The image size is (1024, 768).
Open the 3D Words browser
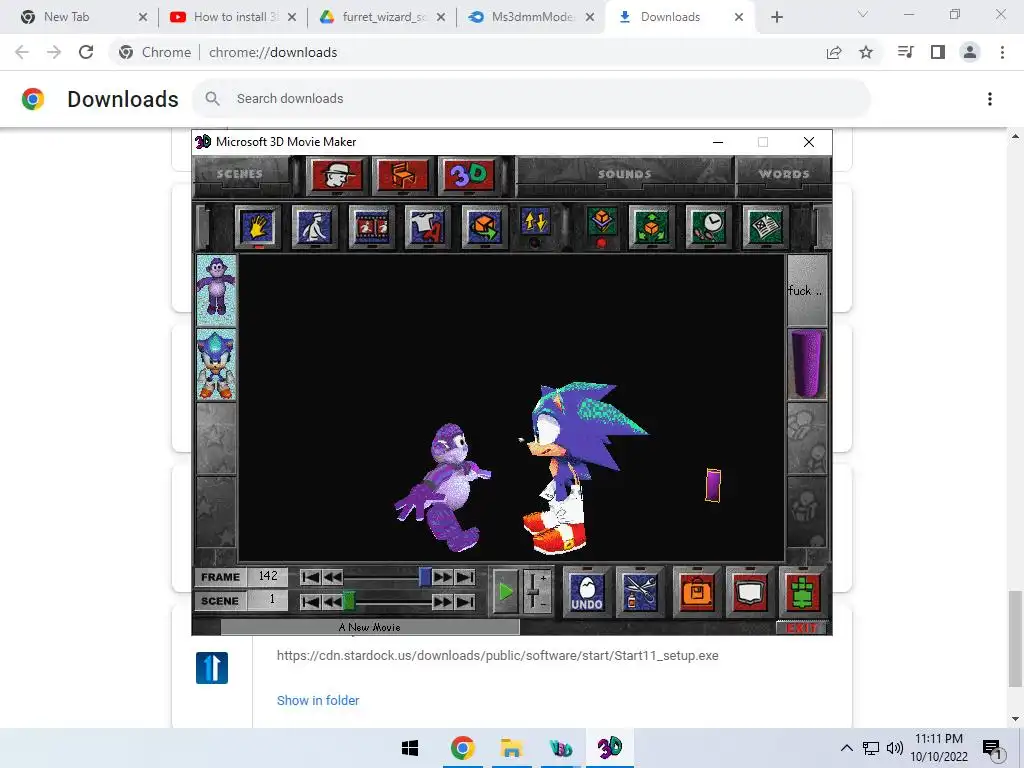(x=468, y=175)
